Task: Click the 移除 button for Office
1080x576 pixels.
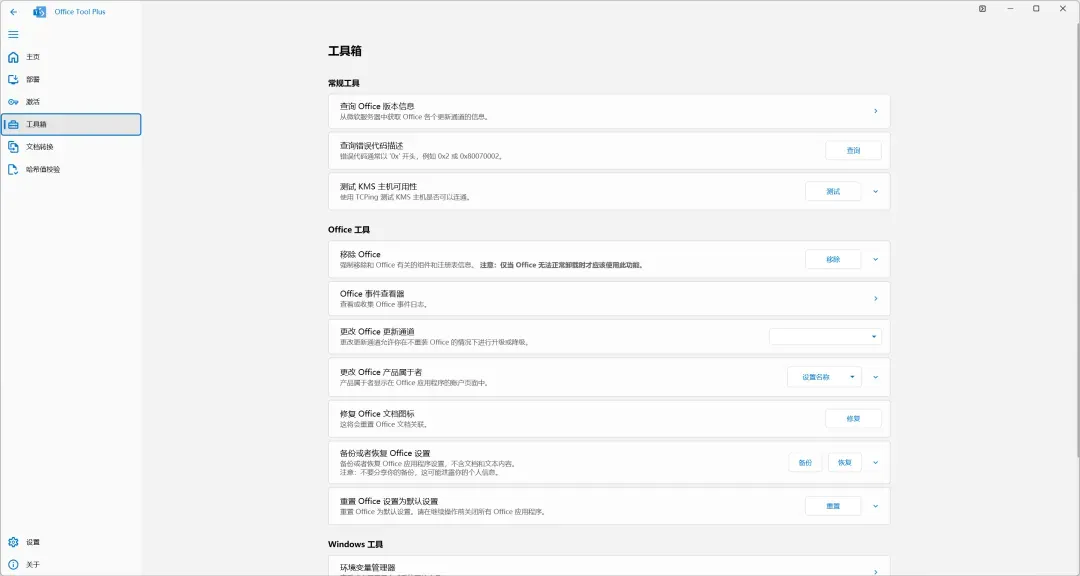Action: point(833,259)
